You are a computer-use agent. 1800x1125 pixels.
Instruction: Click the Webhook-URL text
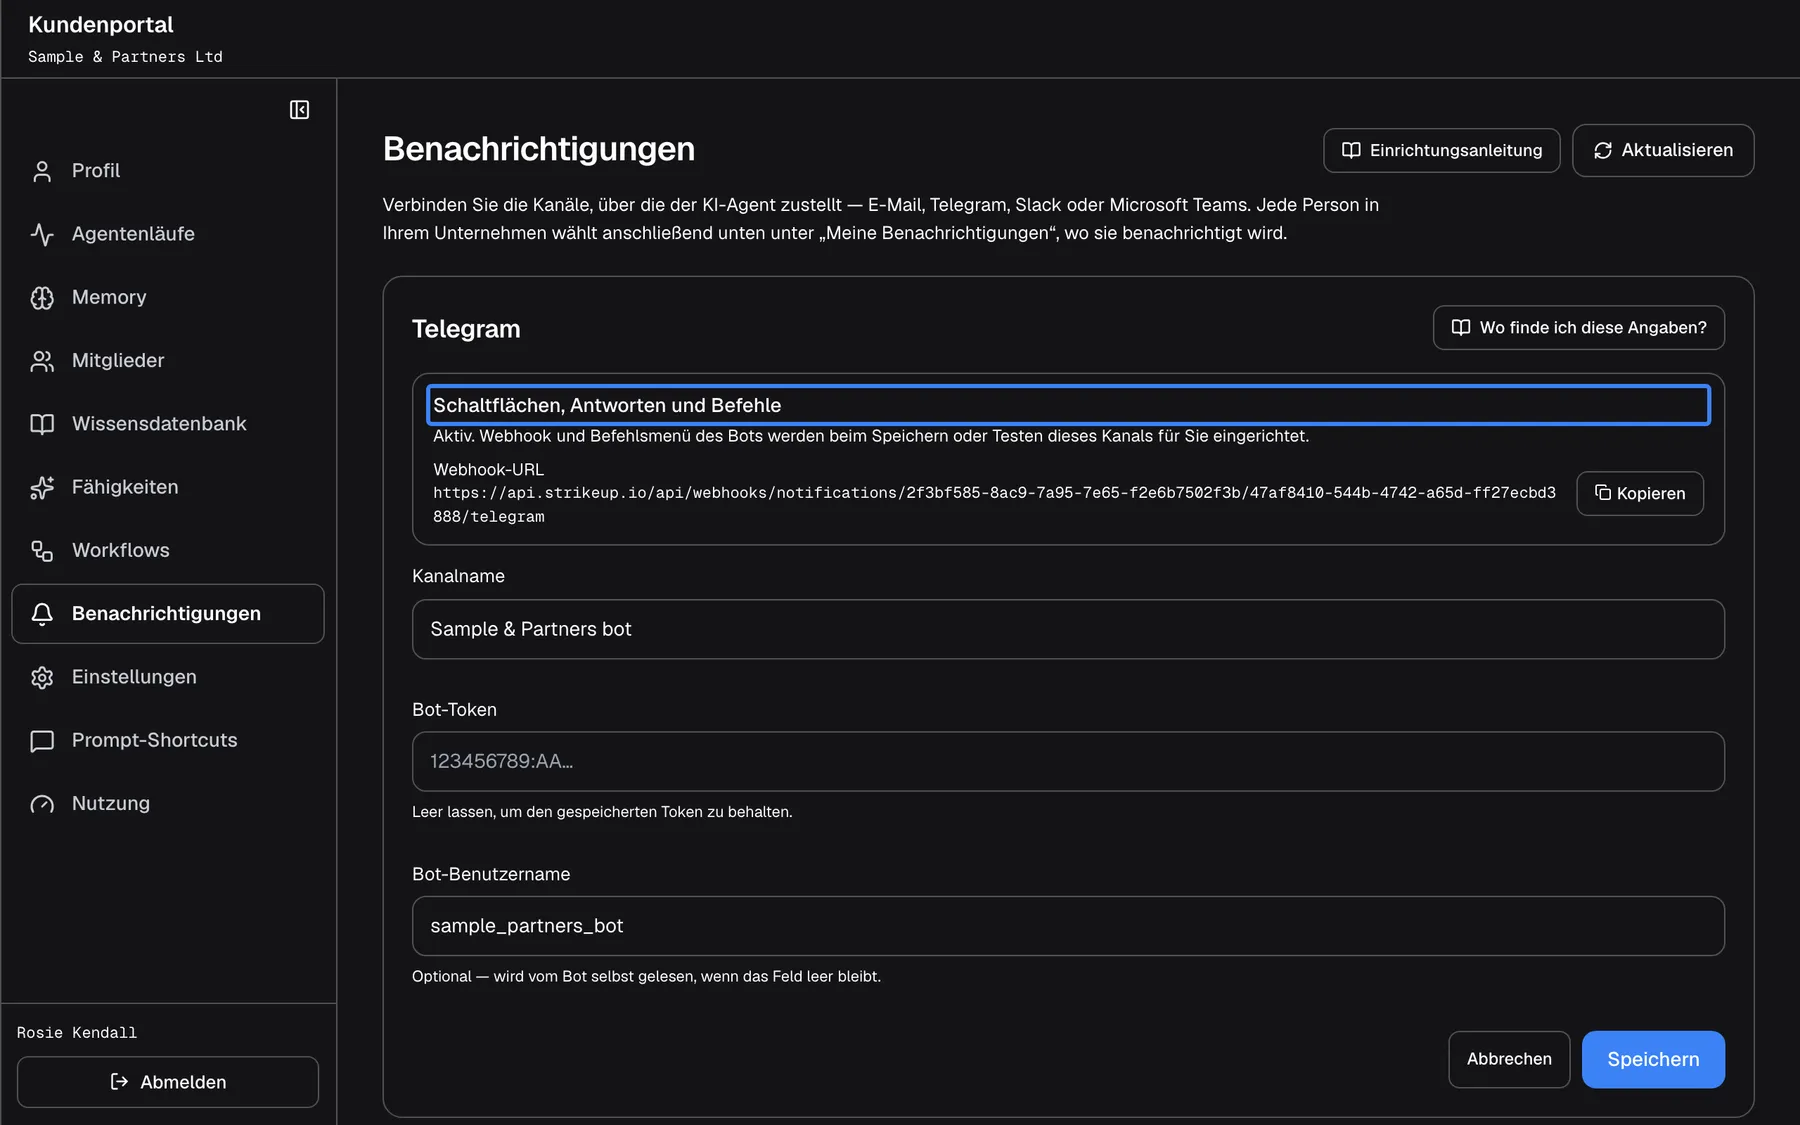tap(994, 505)
